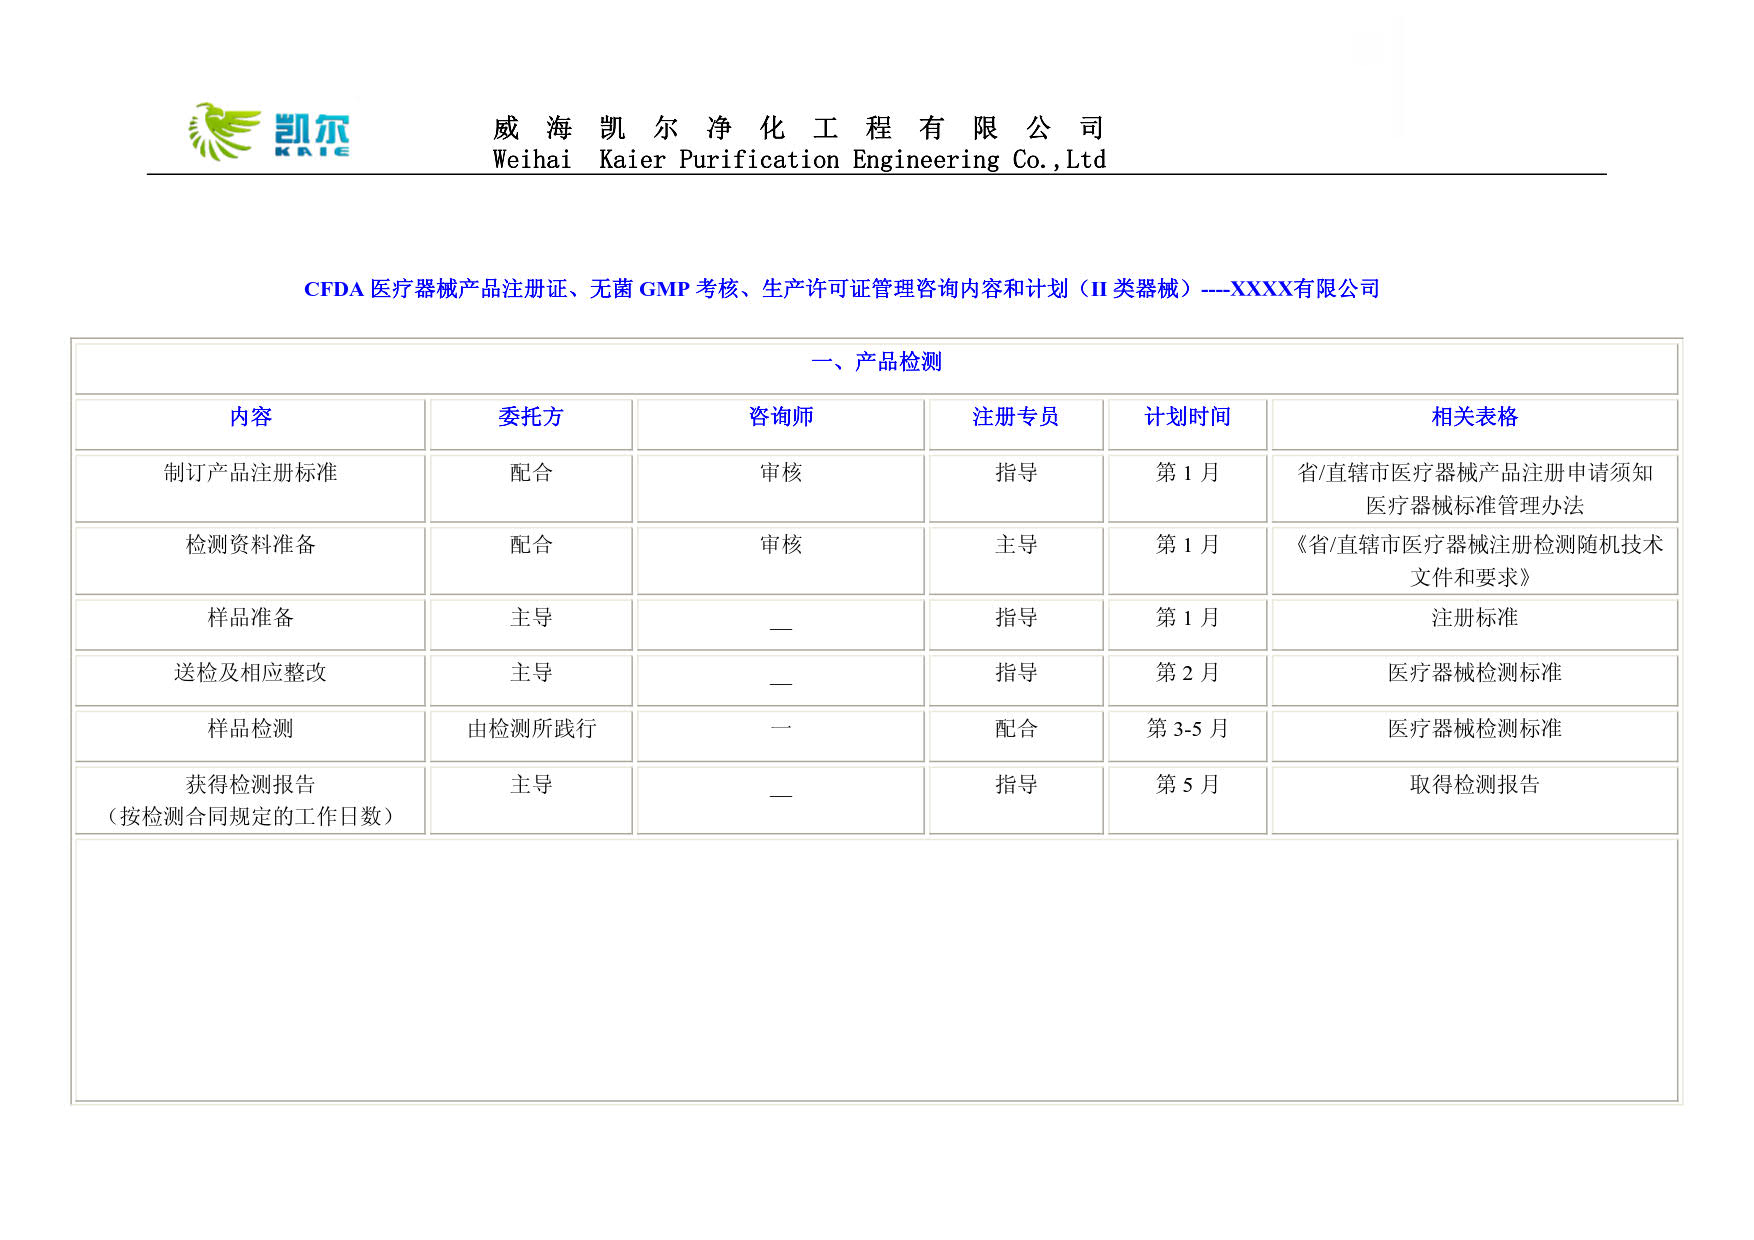
Task: Select the 咨询师 column header
Action: [780, 417]
